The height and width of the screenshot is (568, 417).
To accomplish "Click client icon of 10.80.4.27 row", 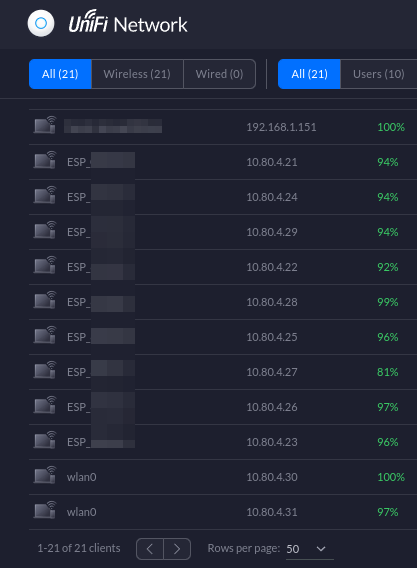I will point(45,370).
